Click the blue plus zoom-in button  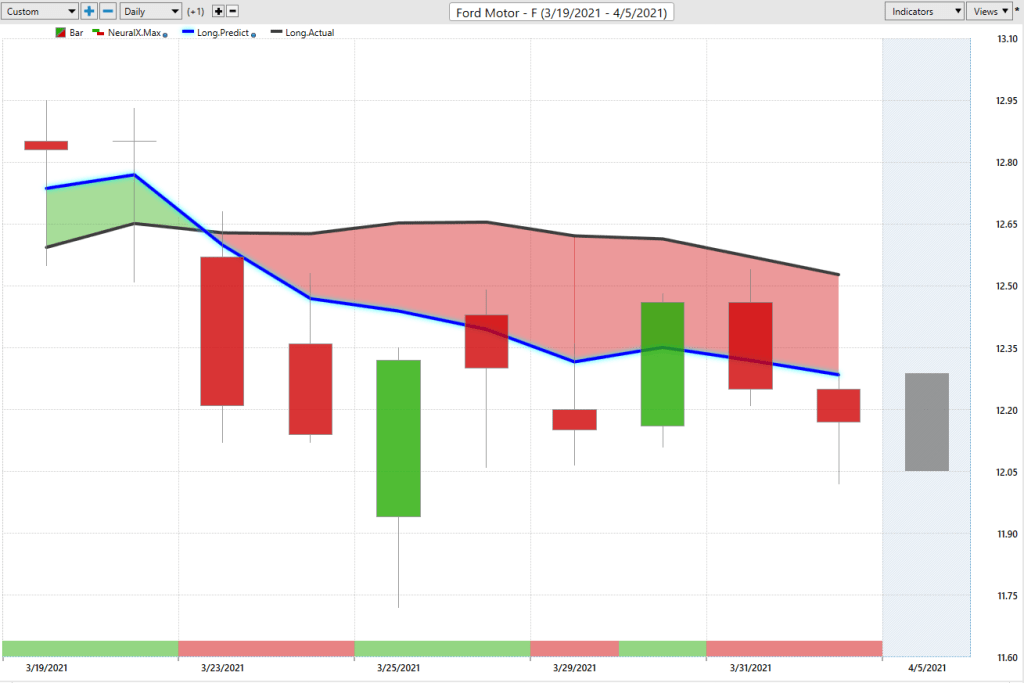click(x=89, y=11)
